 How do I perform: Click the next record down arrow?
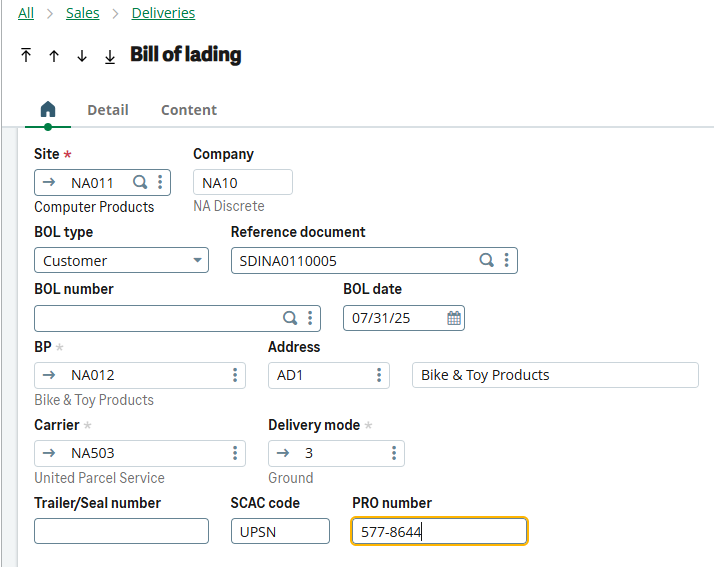point(82,56)
